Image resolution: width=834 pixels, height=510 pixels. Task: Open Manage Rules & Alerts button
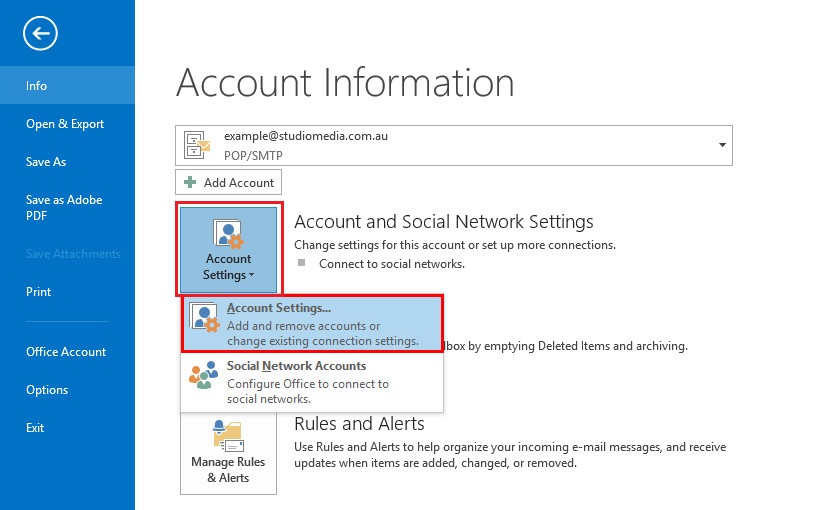229,454
